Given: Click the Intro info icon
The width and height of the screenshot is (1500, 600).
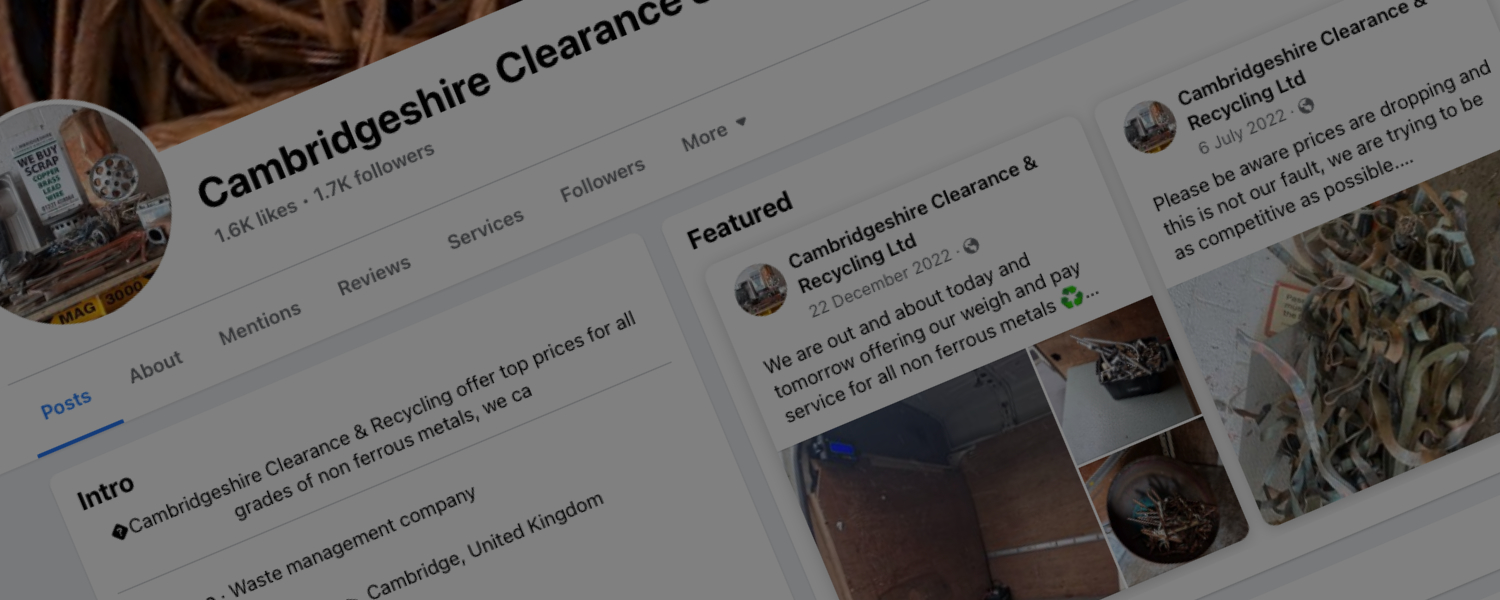Looking at the screenshot, I should click(x=119, y=532).
